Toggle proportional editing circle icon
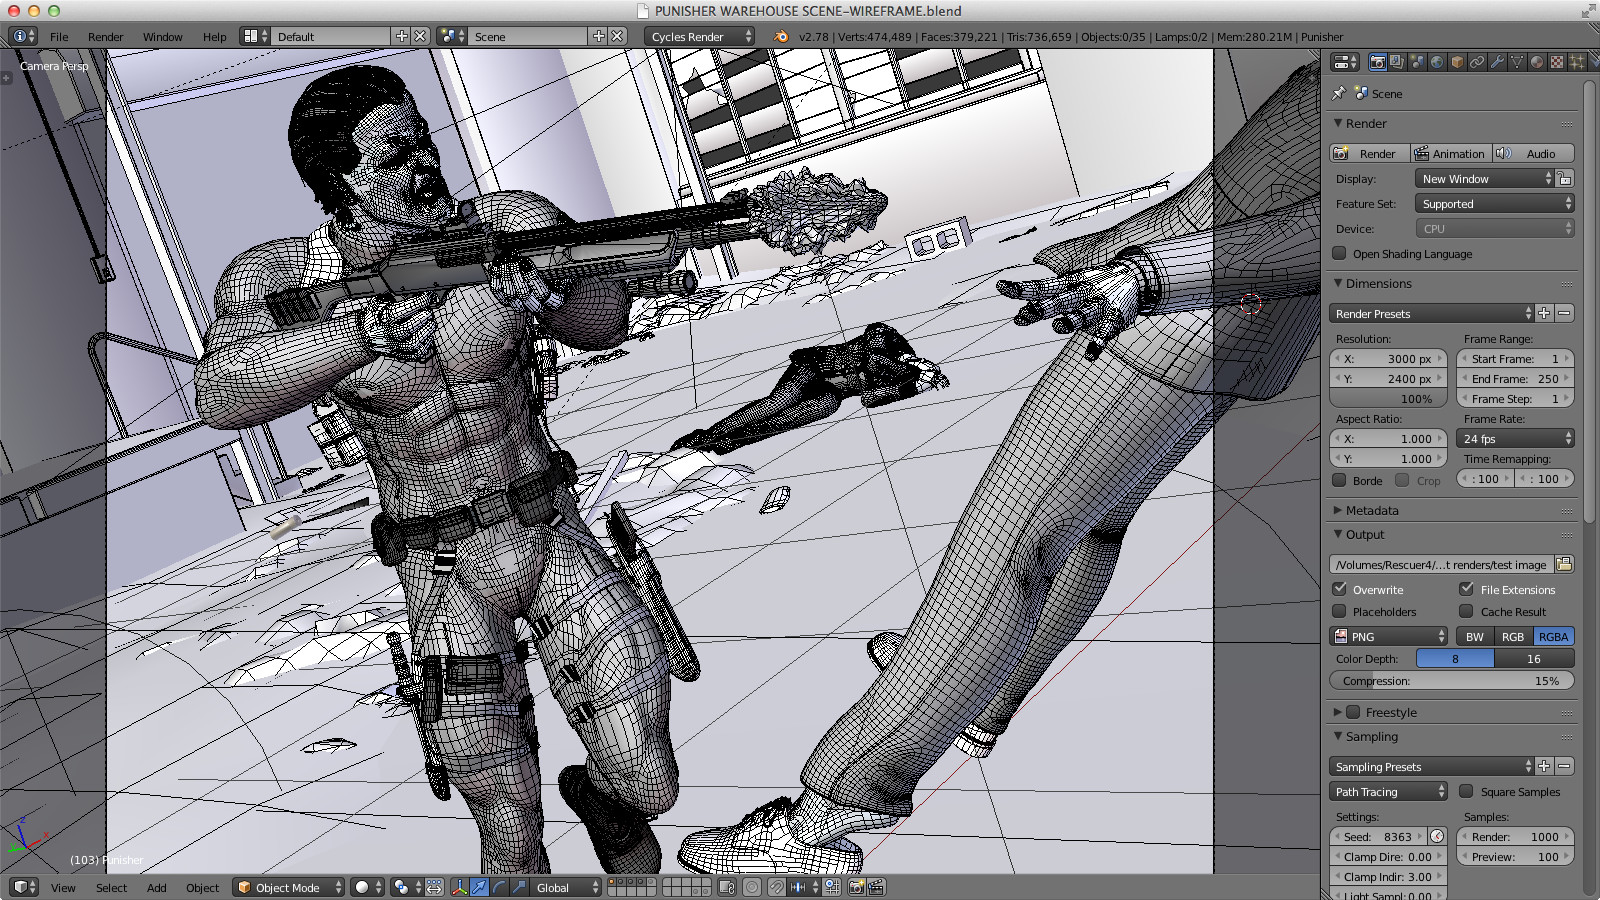The image size is (1600, 900). coord(752,887)
